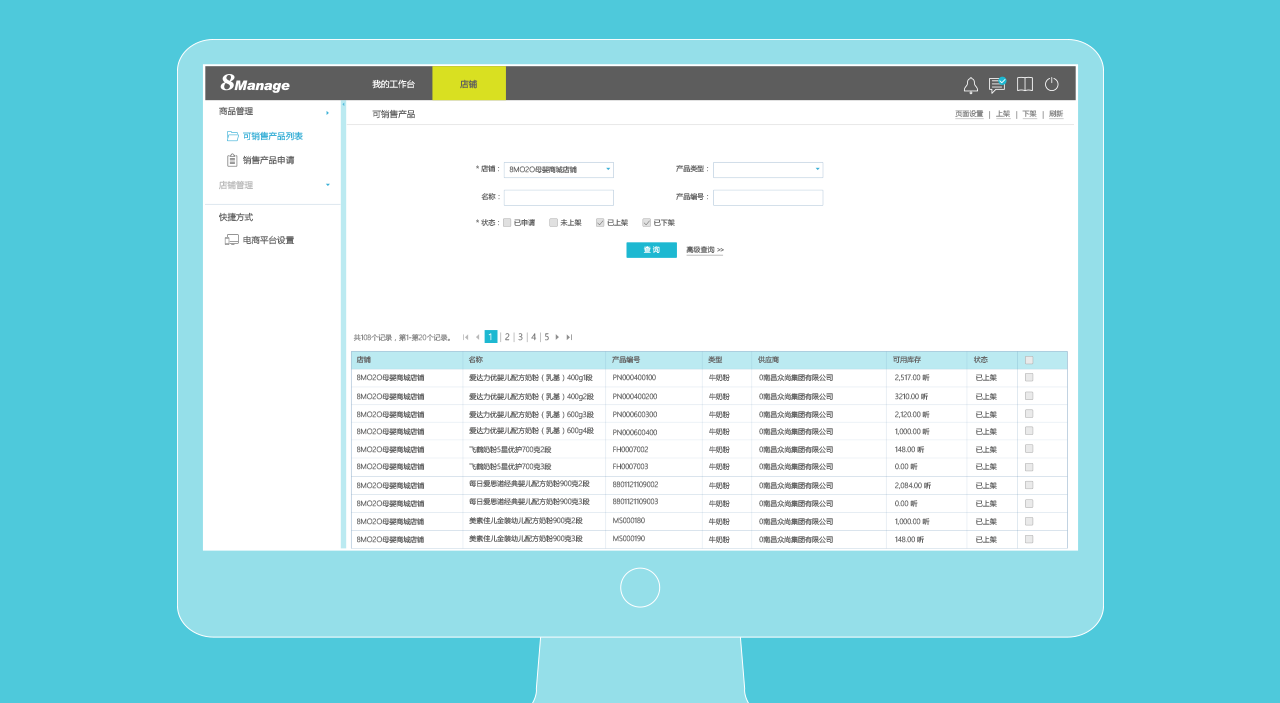Click the 产品编号 input field

coord(768,198)
